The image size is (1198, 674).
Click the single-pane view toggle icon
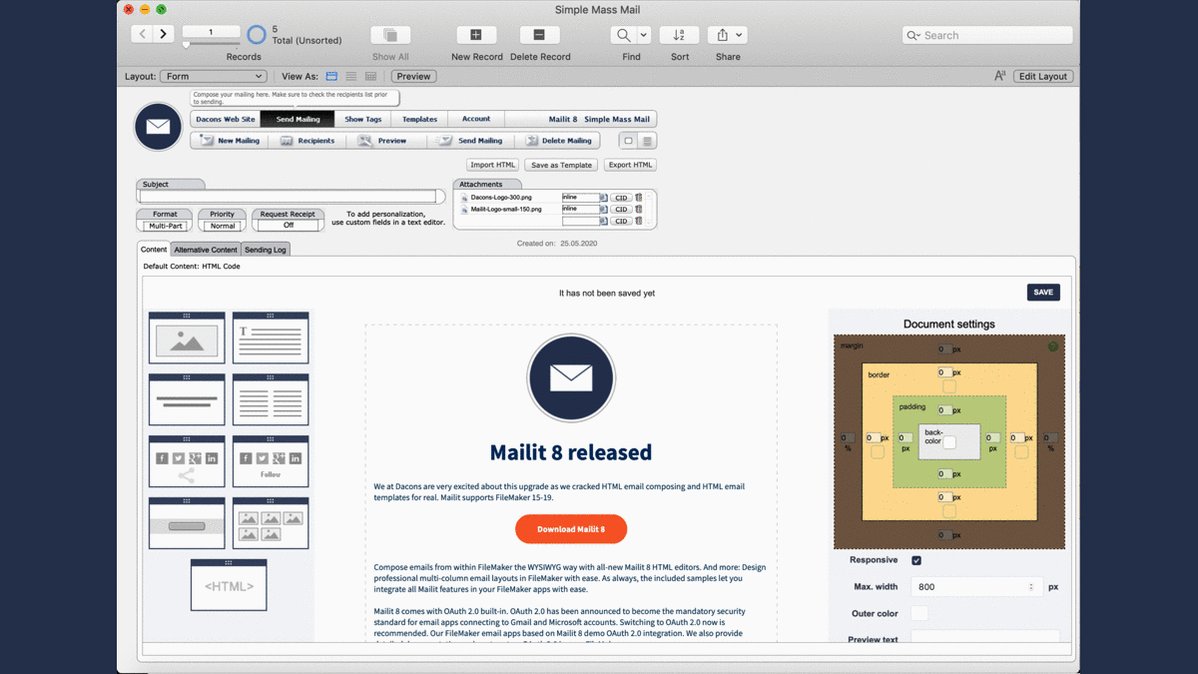[628, 141]
